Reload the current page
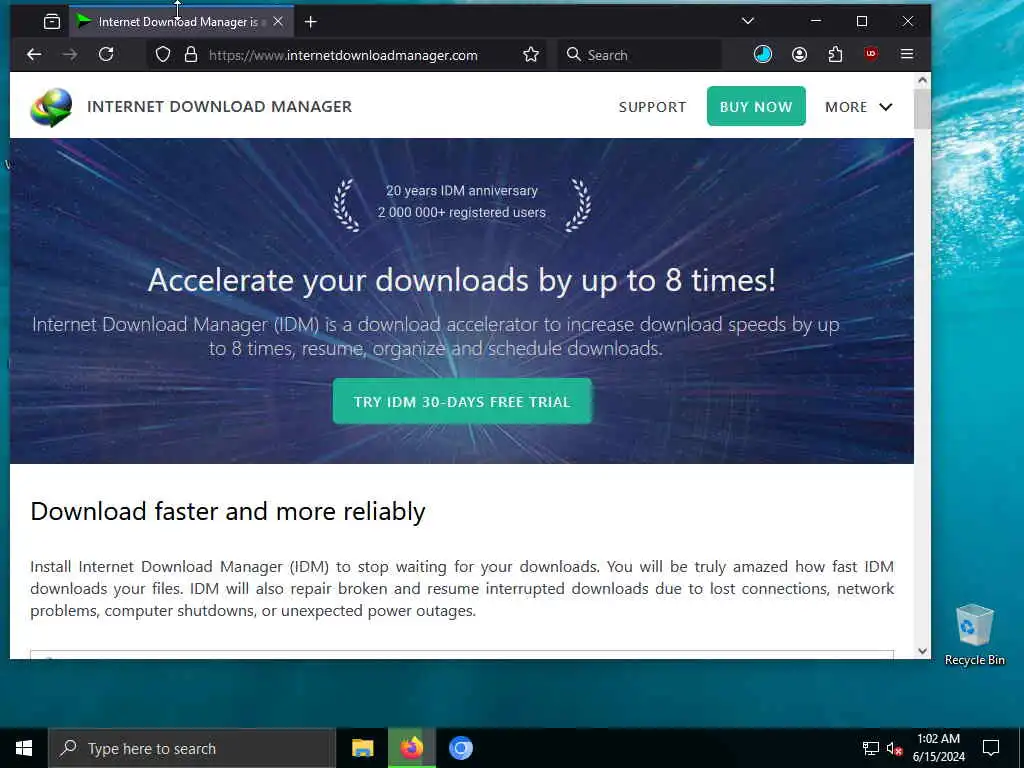 (x=106, y=54)
